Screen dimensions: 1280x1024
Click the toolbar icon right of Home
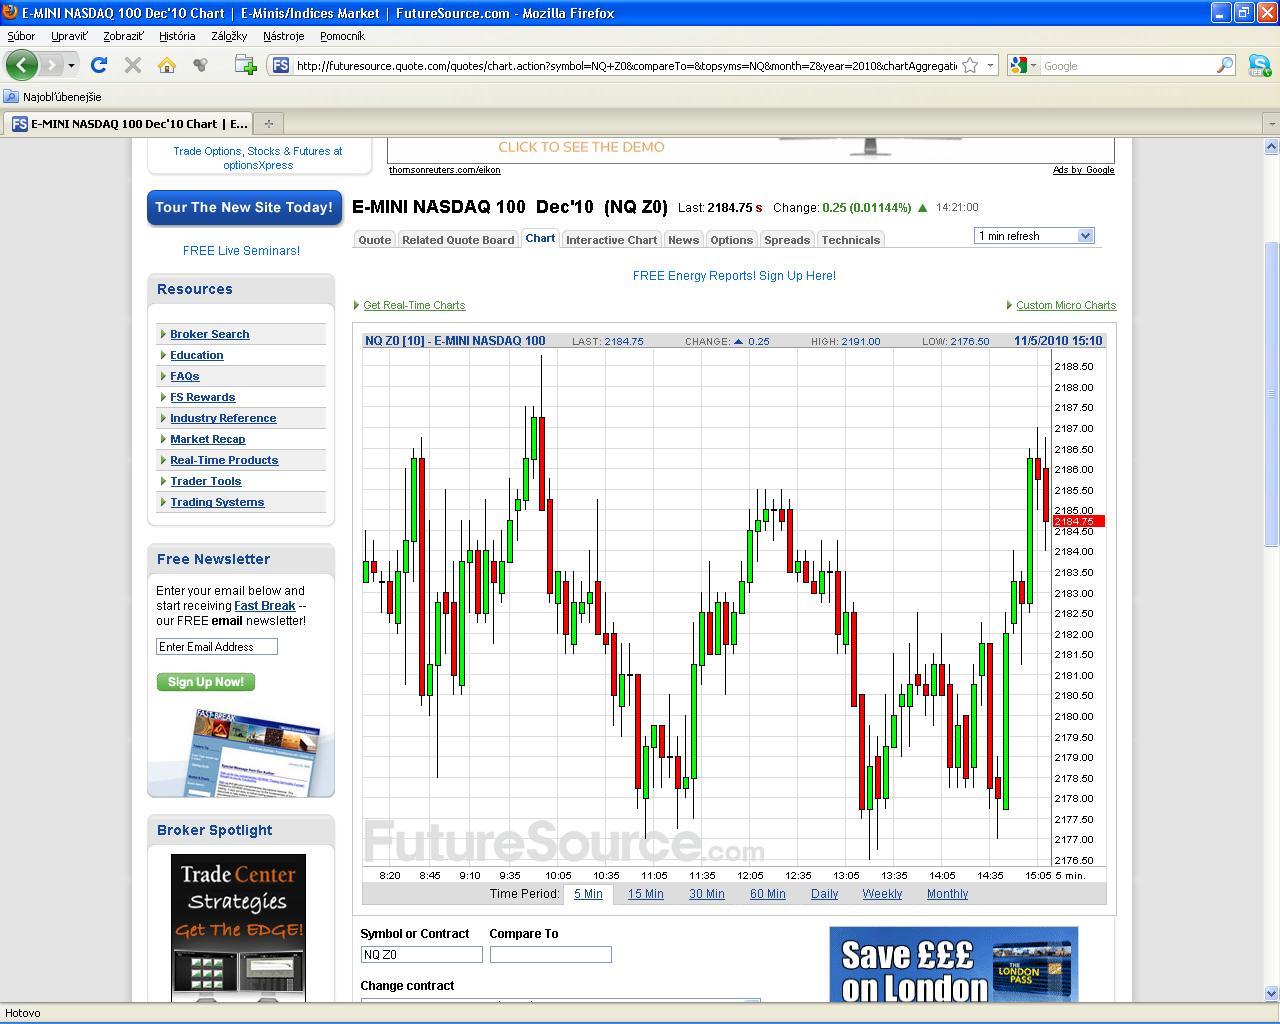pos(201,66)
